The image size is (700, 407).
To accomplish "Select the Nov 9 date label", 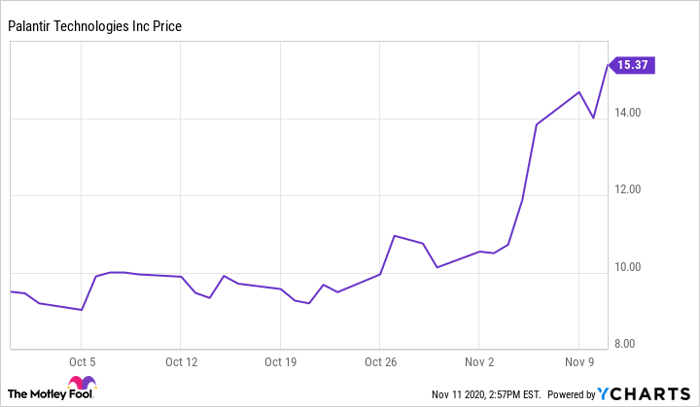I will point(580,361).
